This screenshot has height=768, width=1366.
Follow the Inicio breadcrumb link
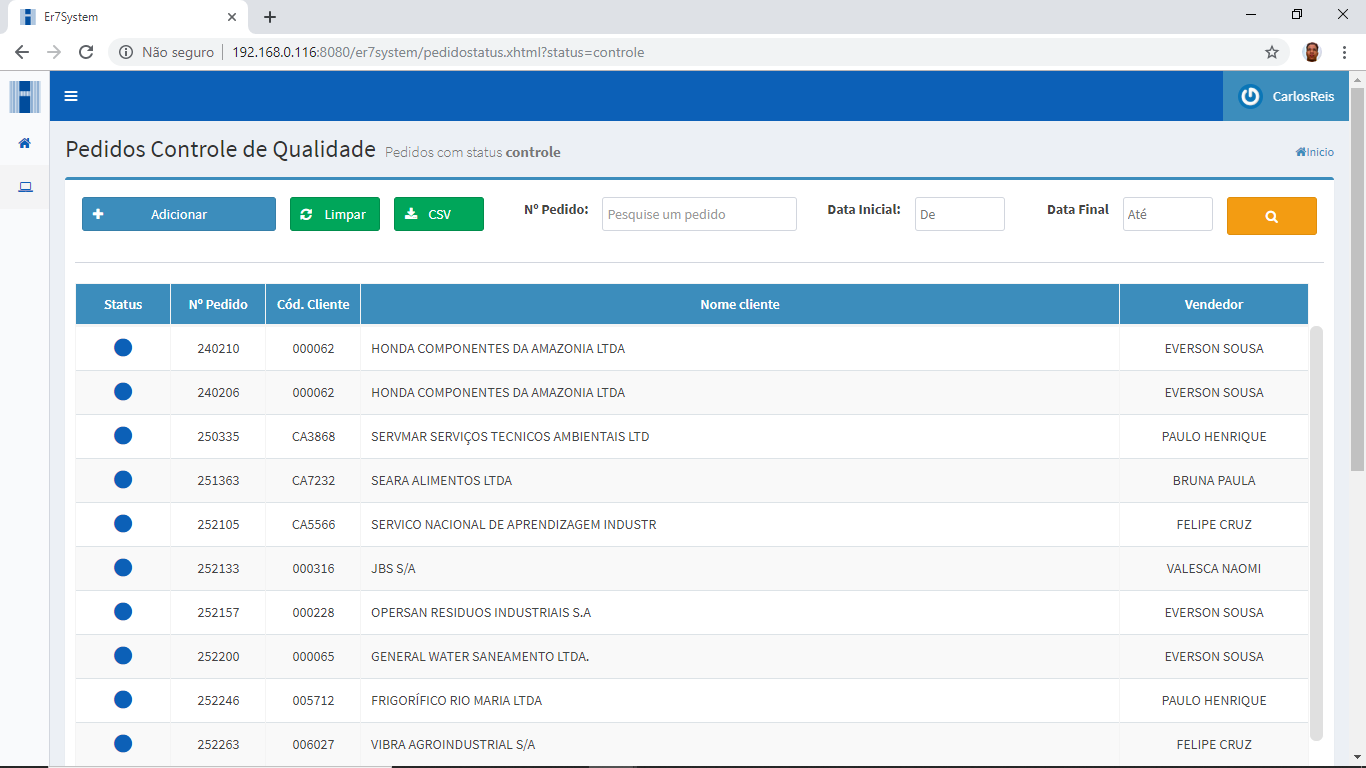coord(1315,152)
